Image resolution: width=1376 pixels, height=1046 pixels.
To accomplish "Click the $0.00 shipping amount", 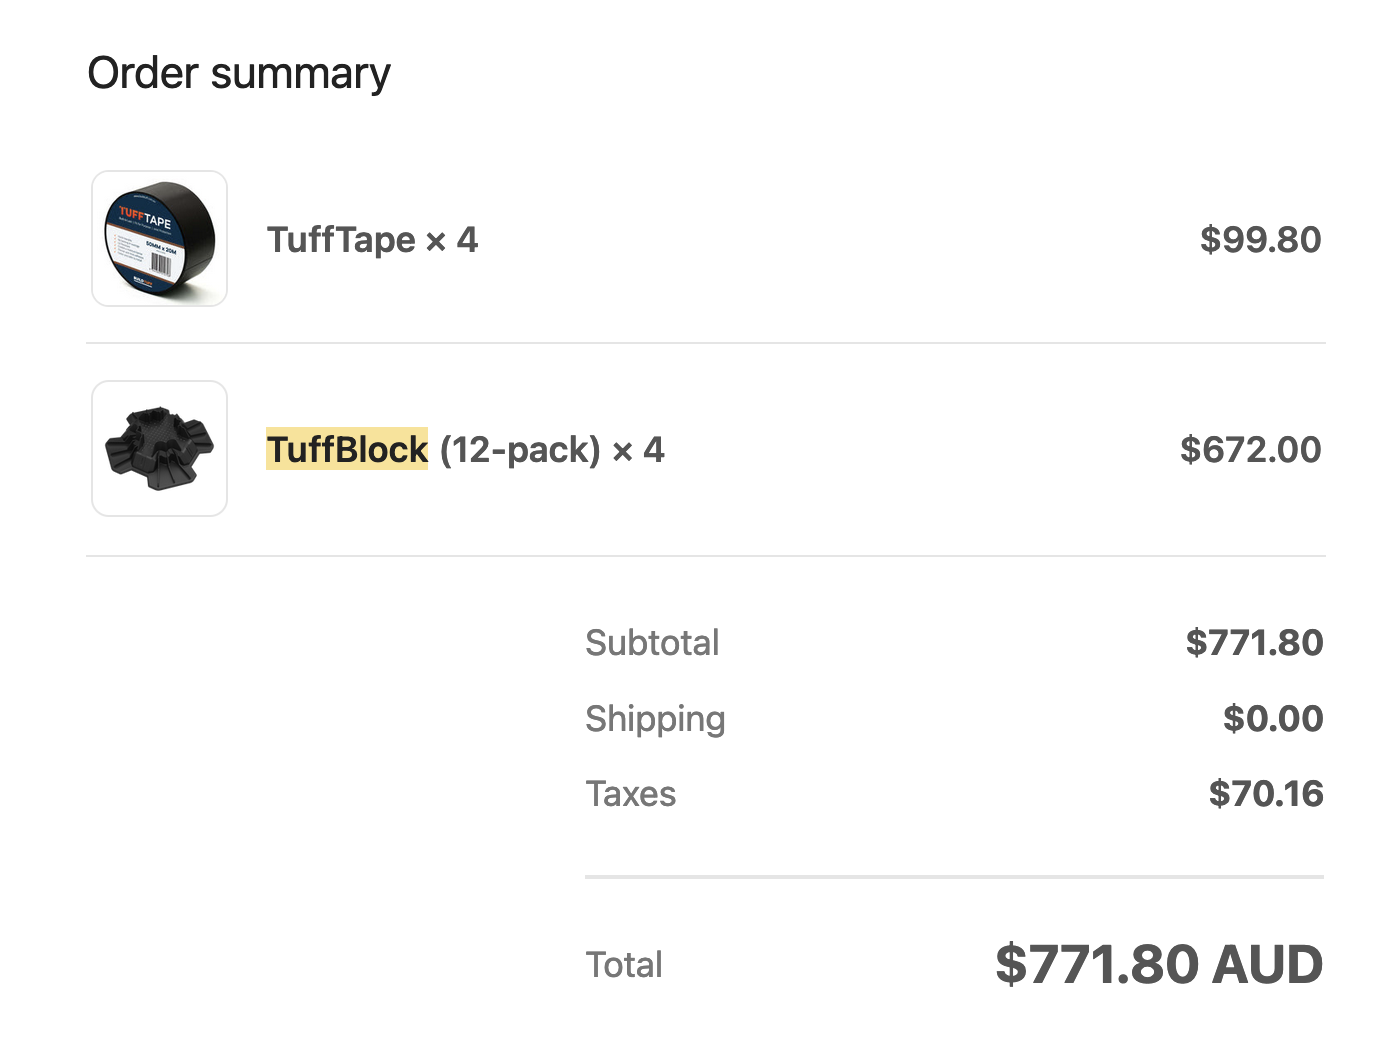I will 1272,719.
